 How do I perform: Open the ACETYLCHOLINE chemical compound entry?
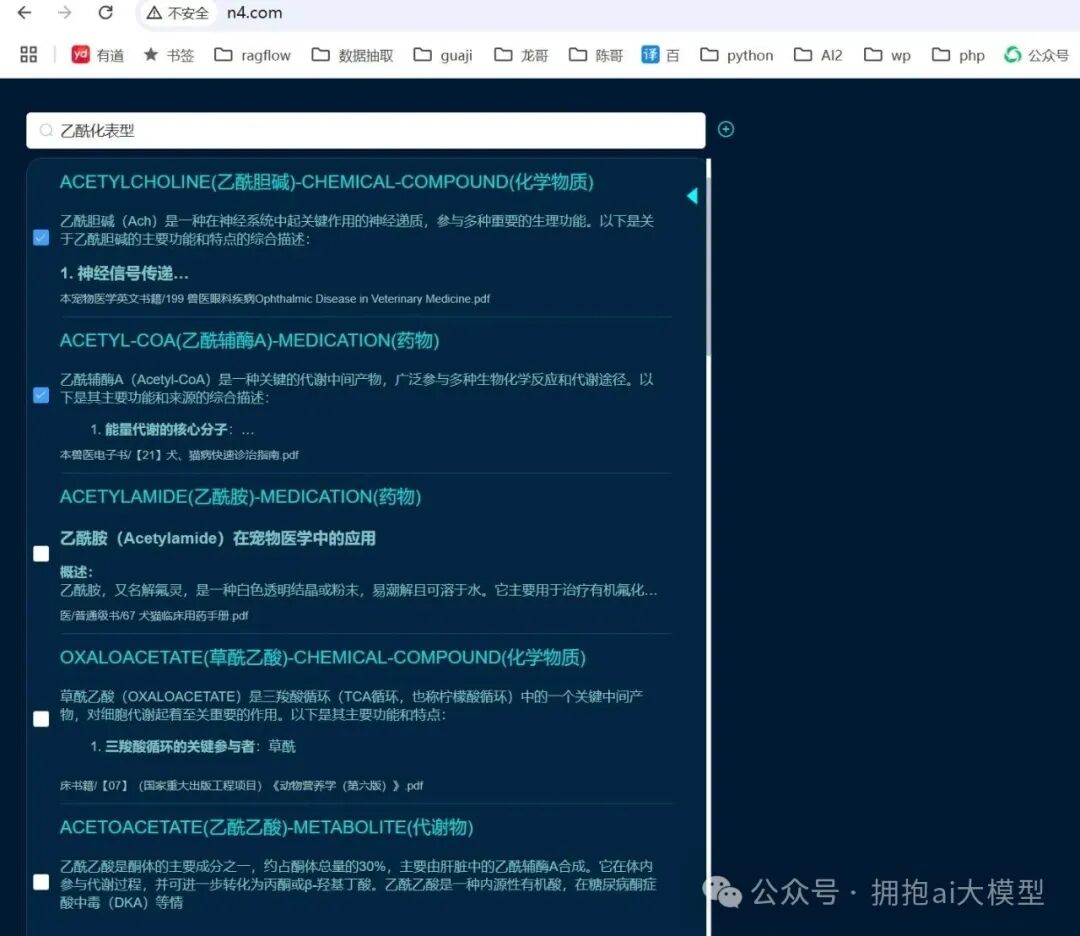point(327,182)
